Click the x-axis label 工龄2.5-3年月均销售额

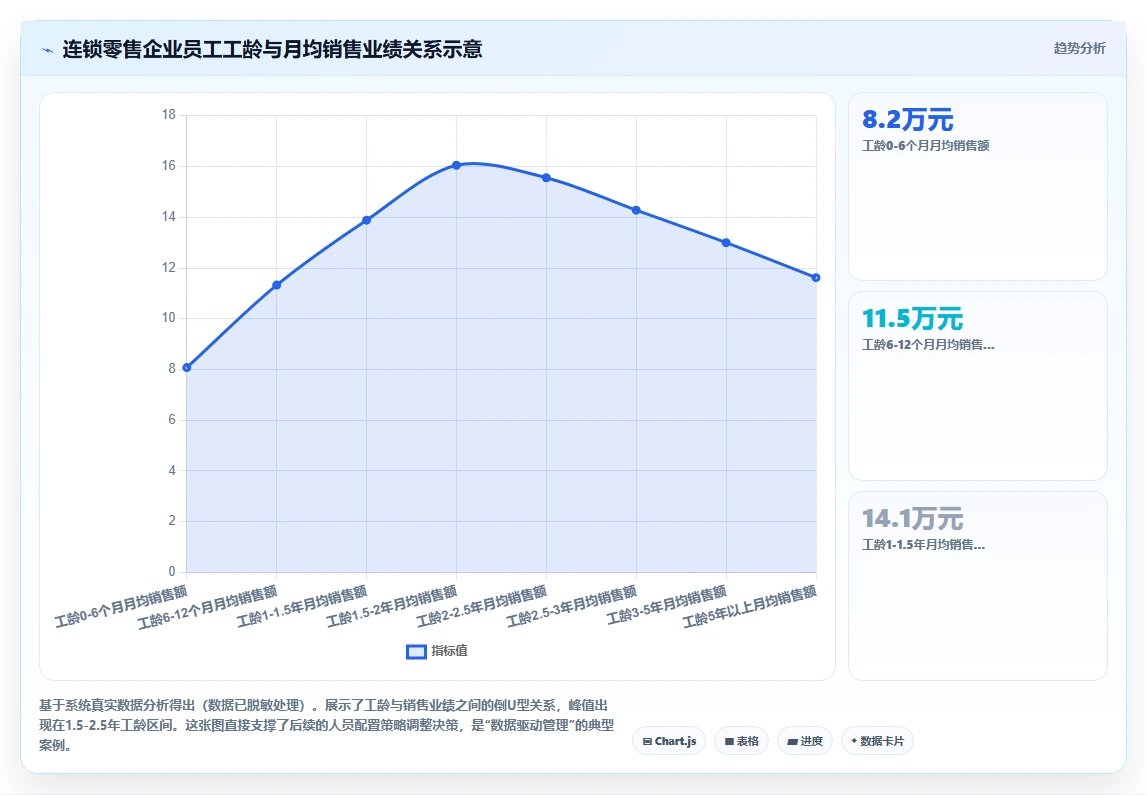(572, 606)
